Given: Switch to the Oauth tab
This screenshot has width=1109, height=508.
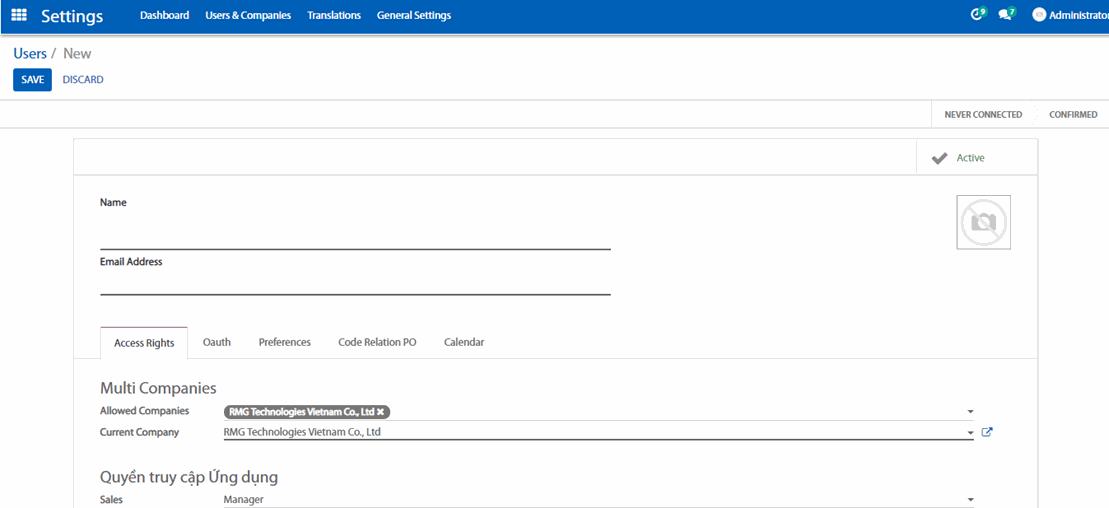Looking at the screenshot, I should (217, 342).
